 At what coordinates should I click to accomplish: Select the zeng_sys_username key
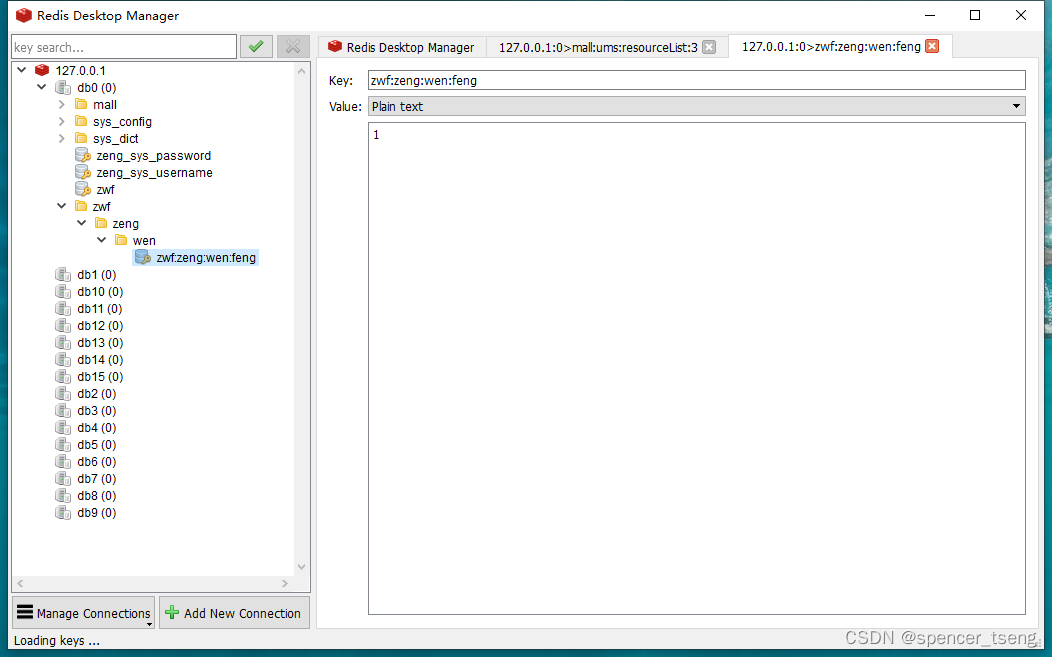(154, 172)
